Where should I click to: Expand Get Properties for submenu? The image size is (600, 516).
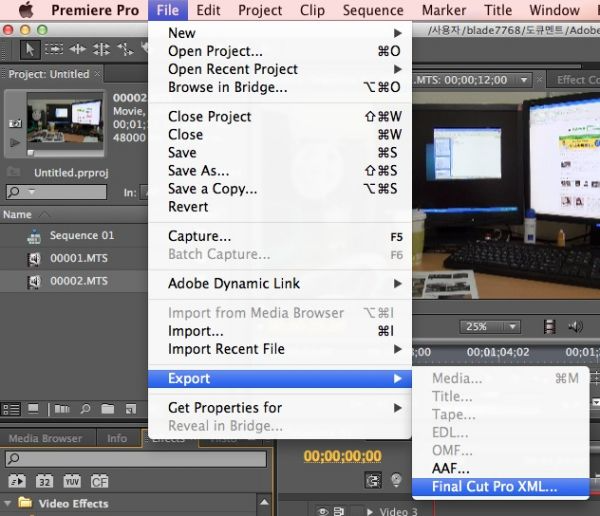398,408
